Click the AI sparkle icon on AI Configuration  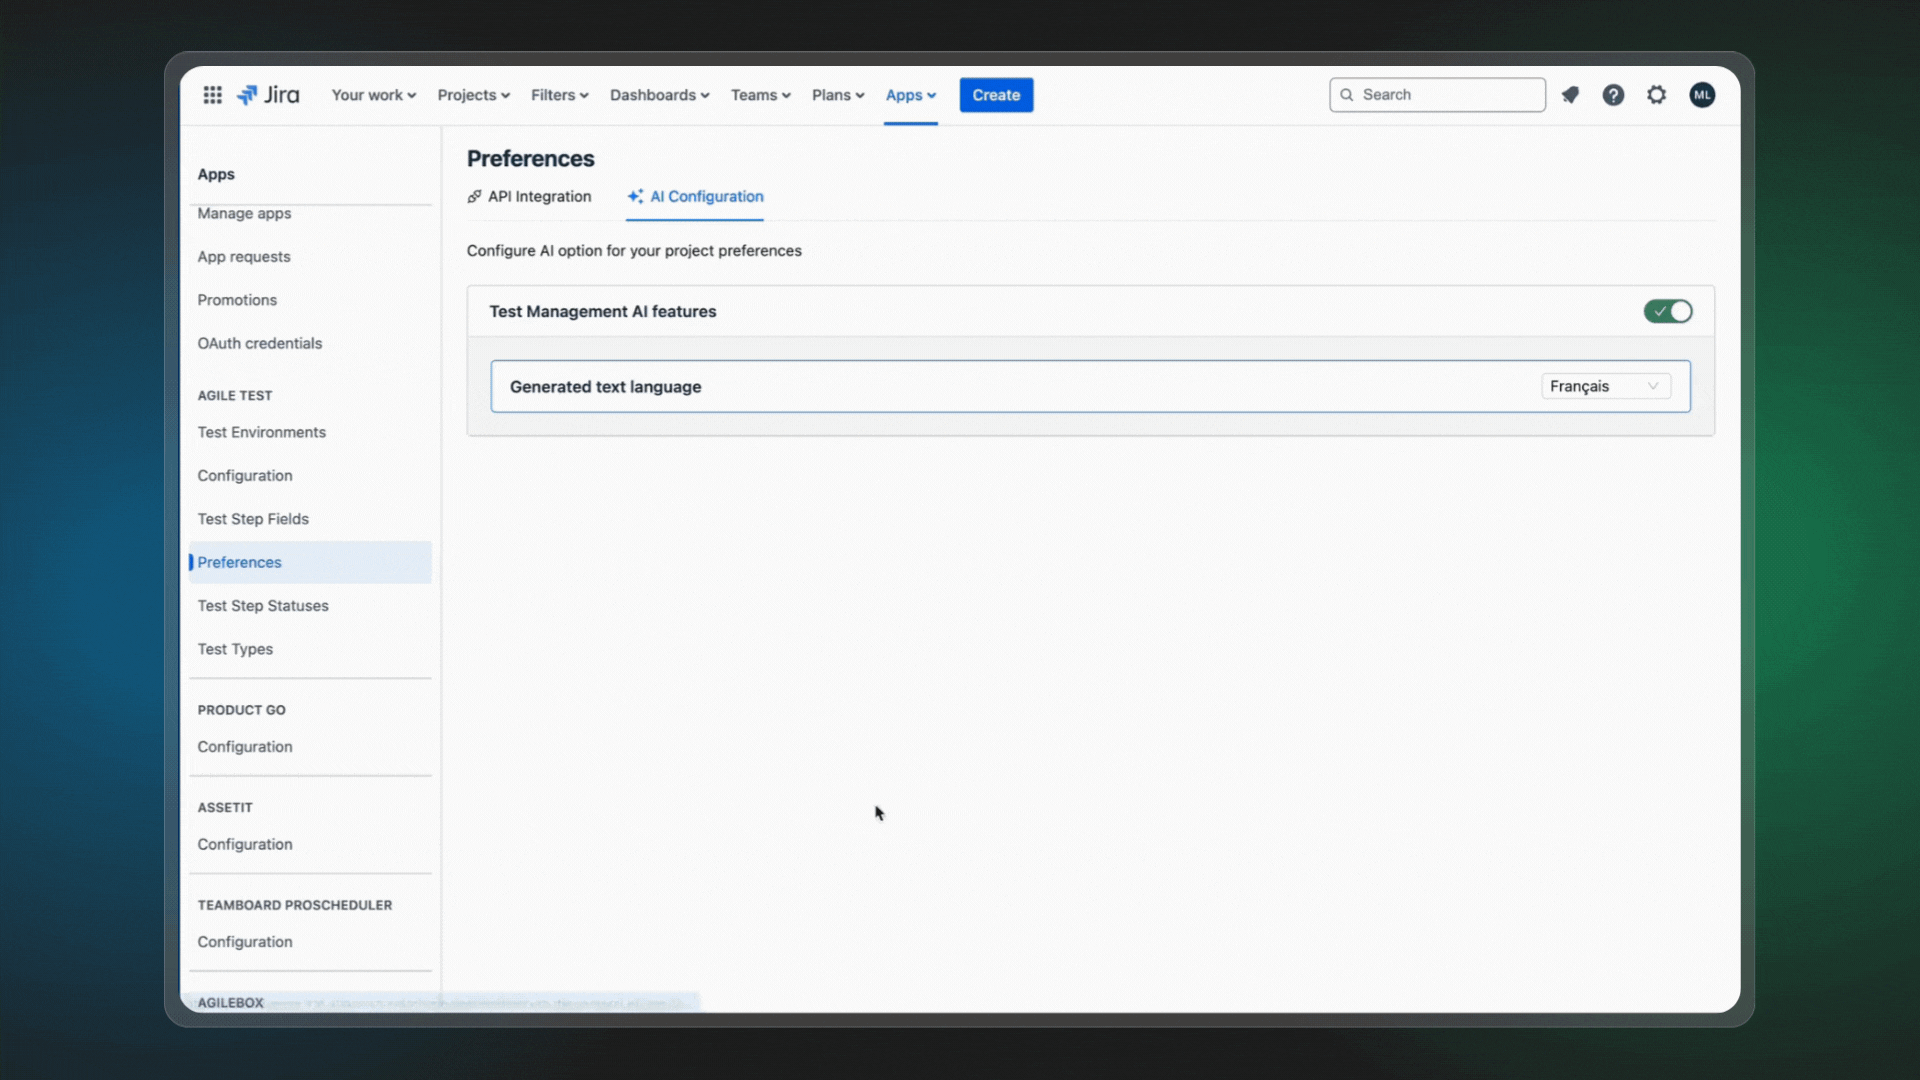click(x=636, y=197)
